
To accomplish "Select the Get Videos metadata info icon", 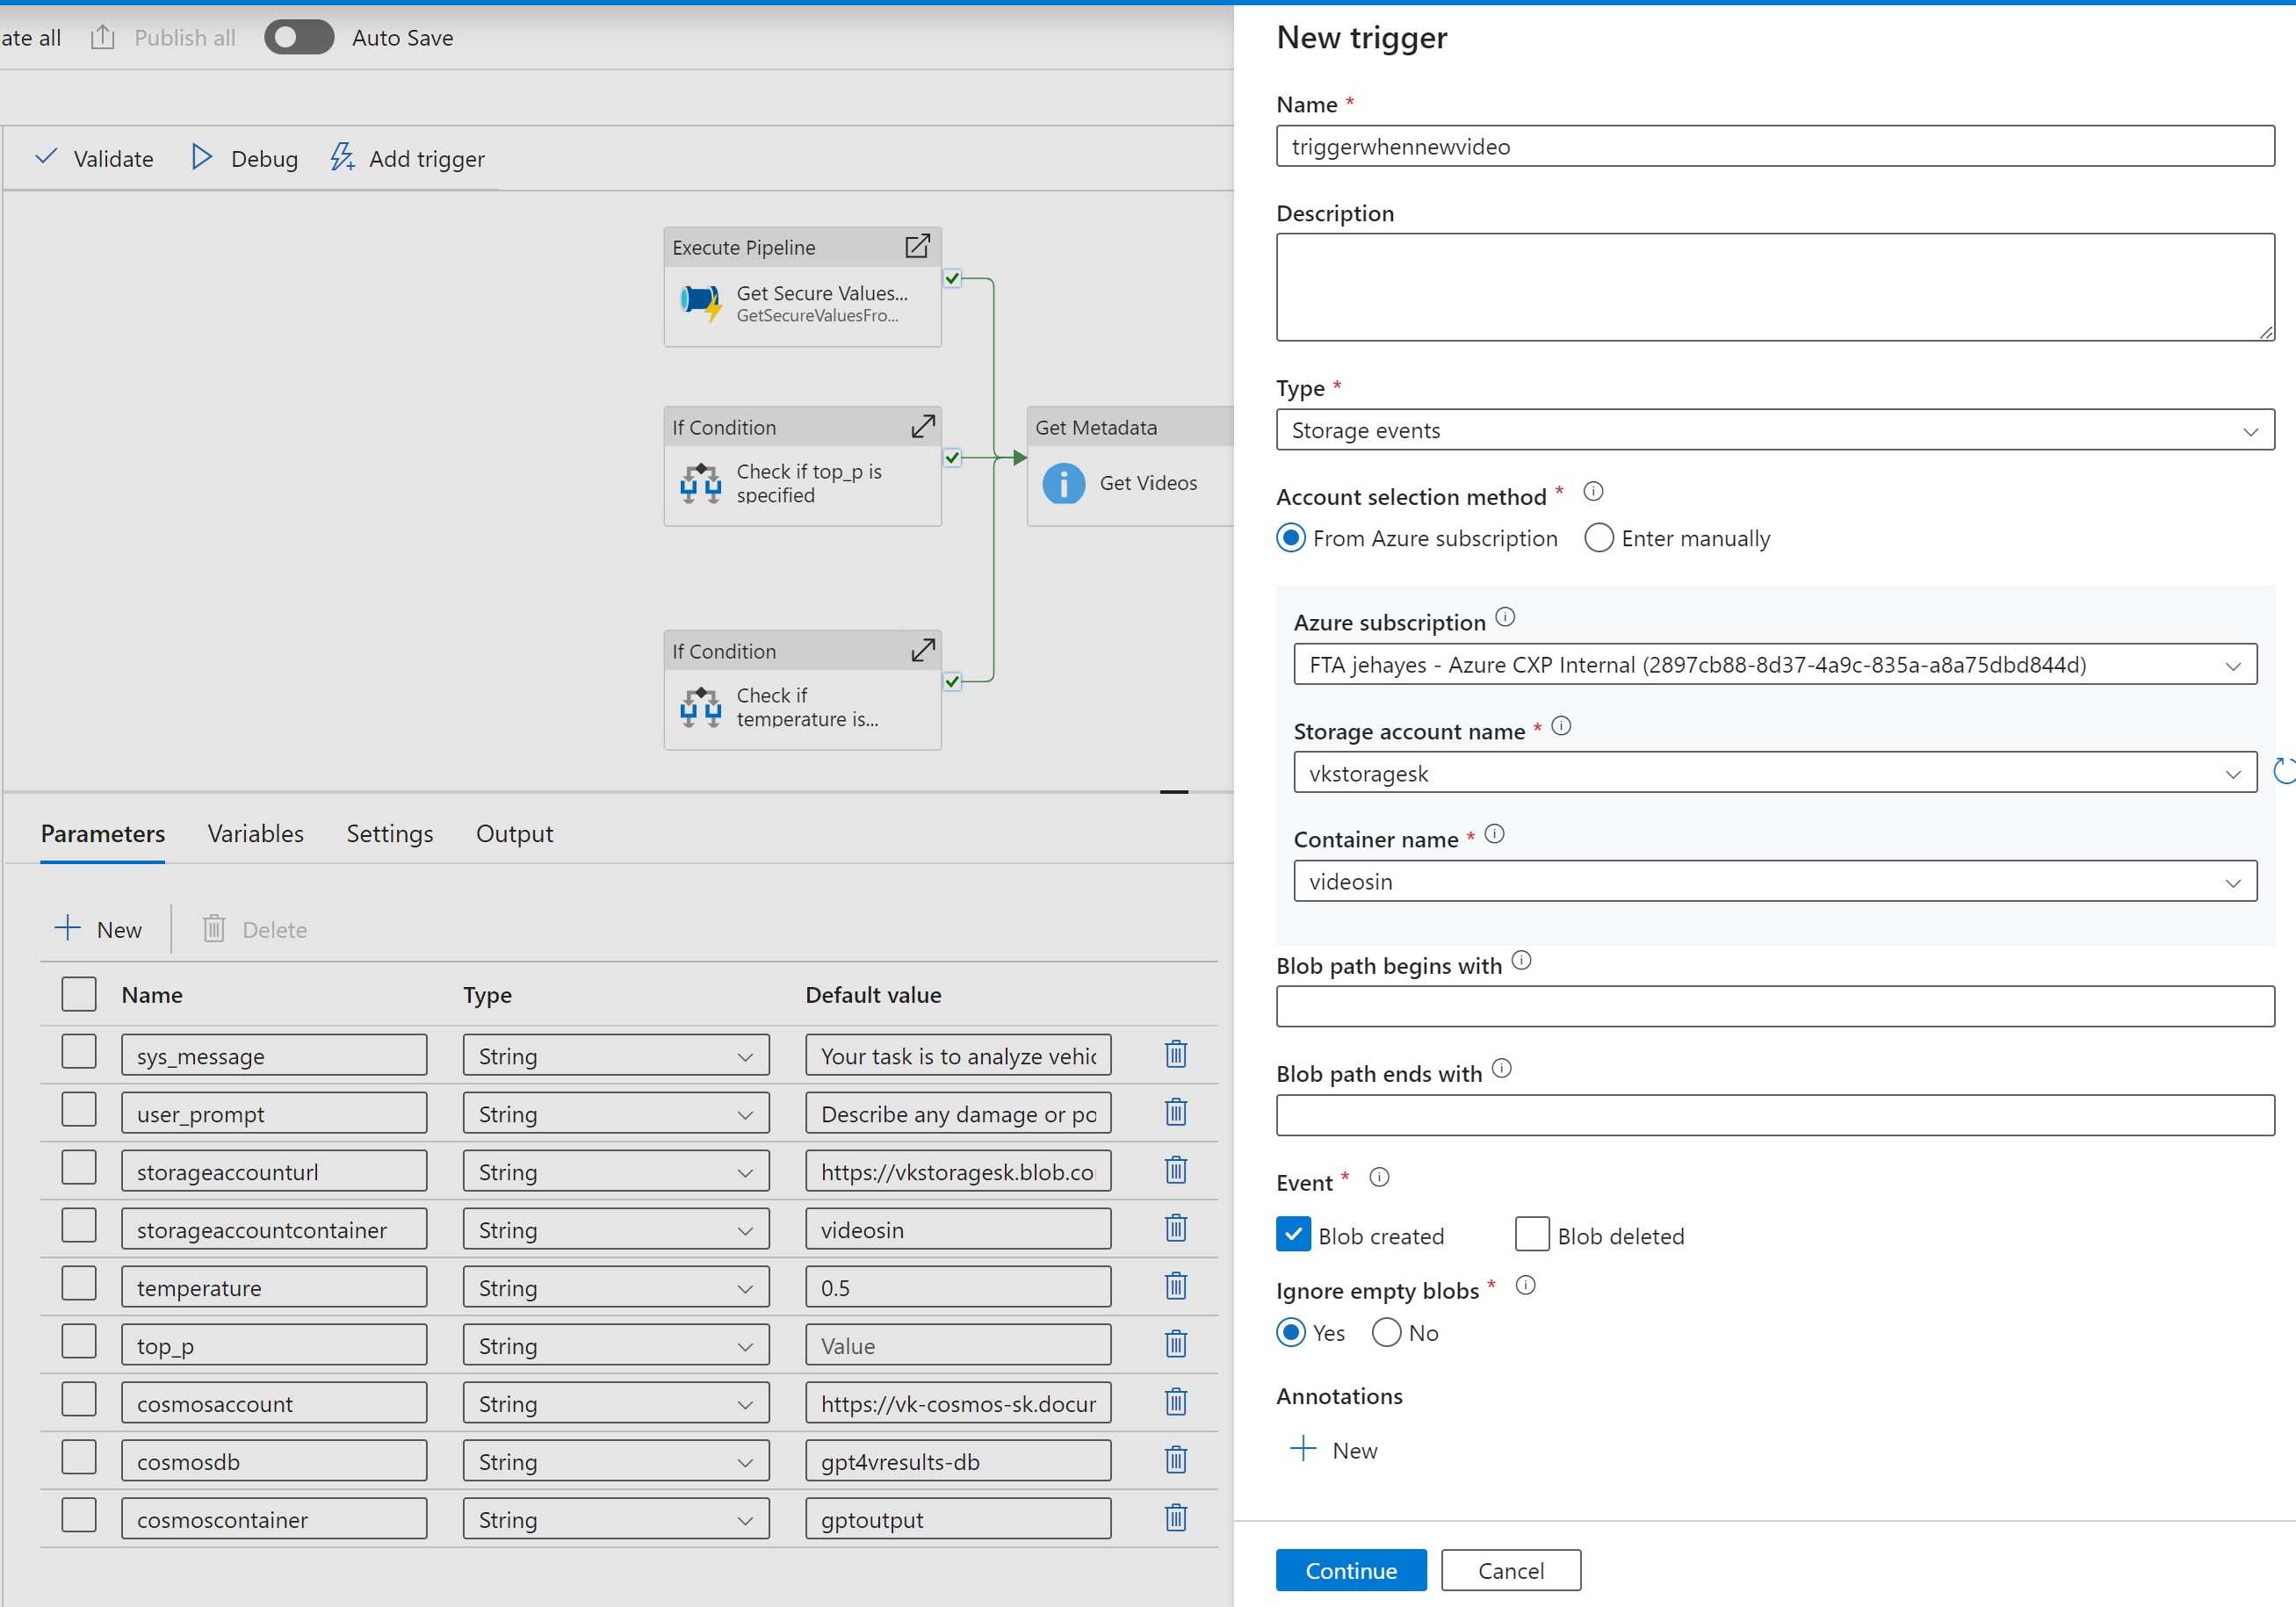I will (x=1063, y=483).
